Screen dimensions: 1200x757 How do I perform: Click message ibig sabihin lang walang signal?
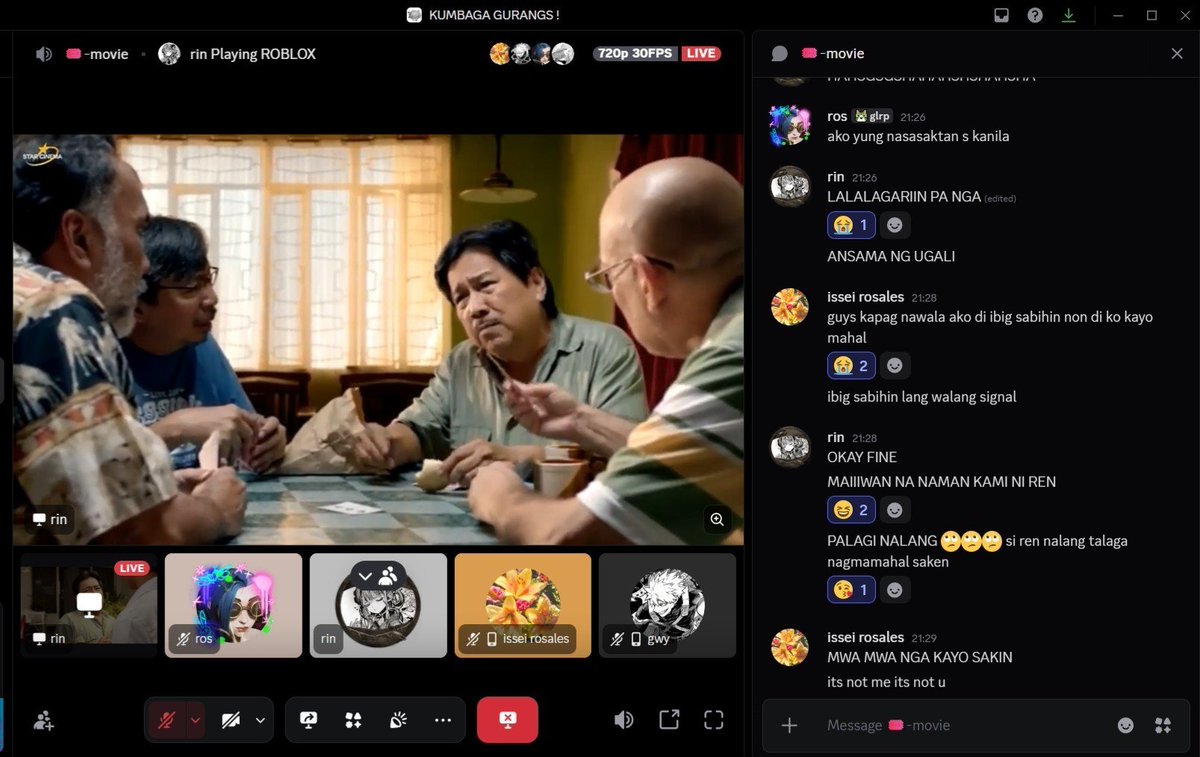(x=922, y=397)
